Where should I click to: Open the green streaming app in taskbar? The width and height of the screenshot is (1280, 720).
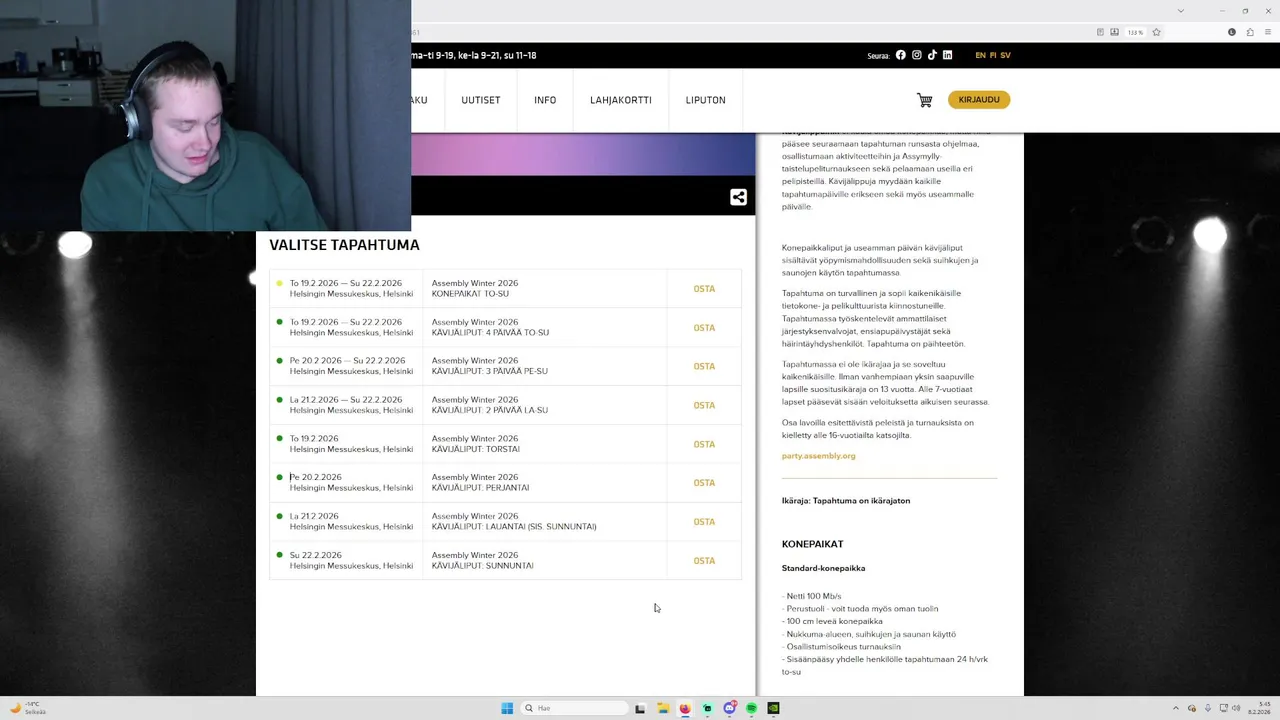707,708
